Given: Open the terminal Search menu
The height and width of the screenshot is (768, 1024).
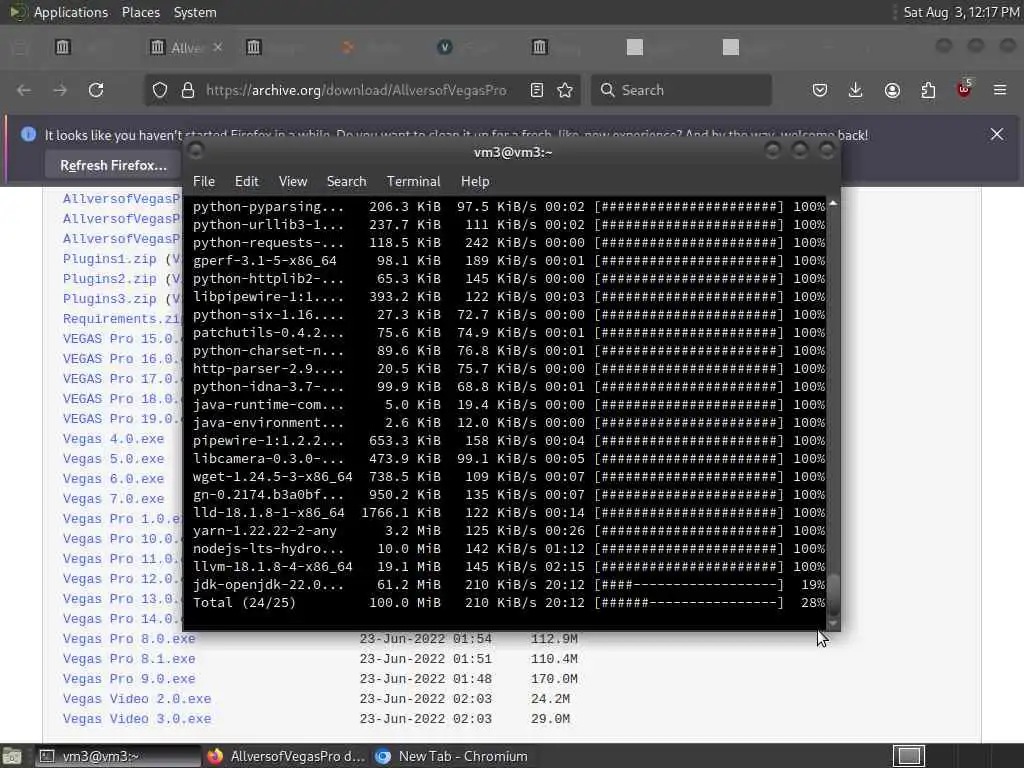Looking at the screenshot, I should point(346,182).
